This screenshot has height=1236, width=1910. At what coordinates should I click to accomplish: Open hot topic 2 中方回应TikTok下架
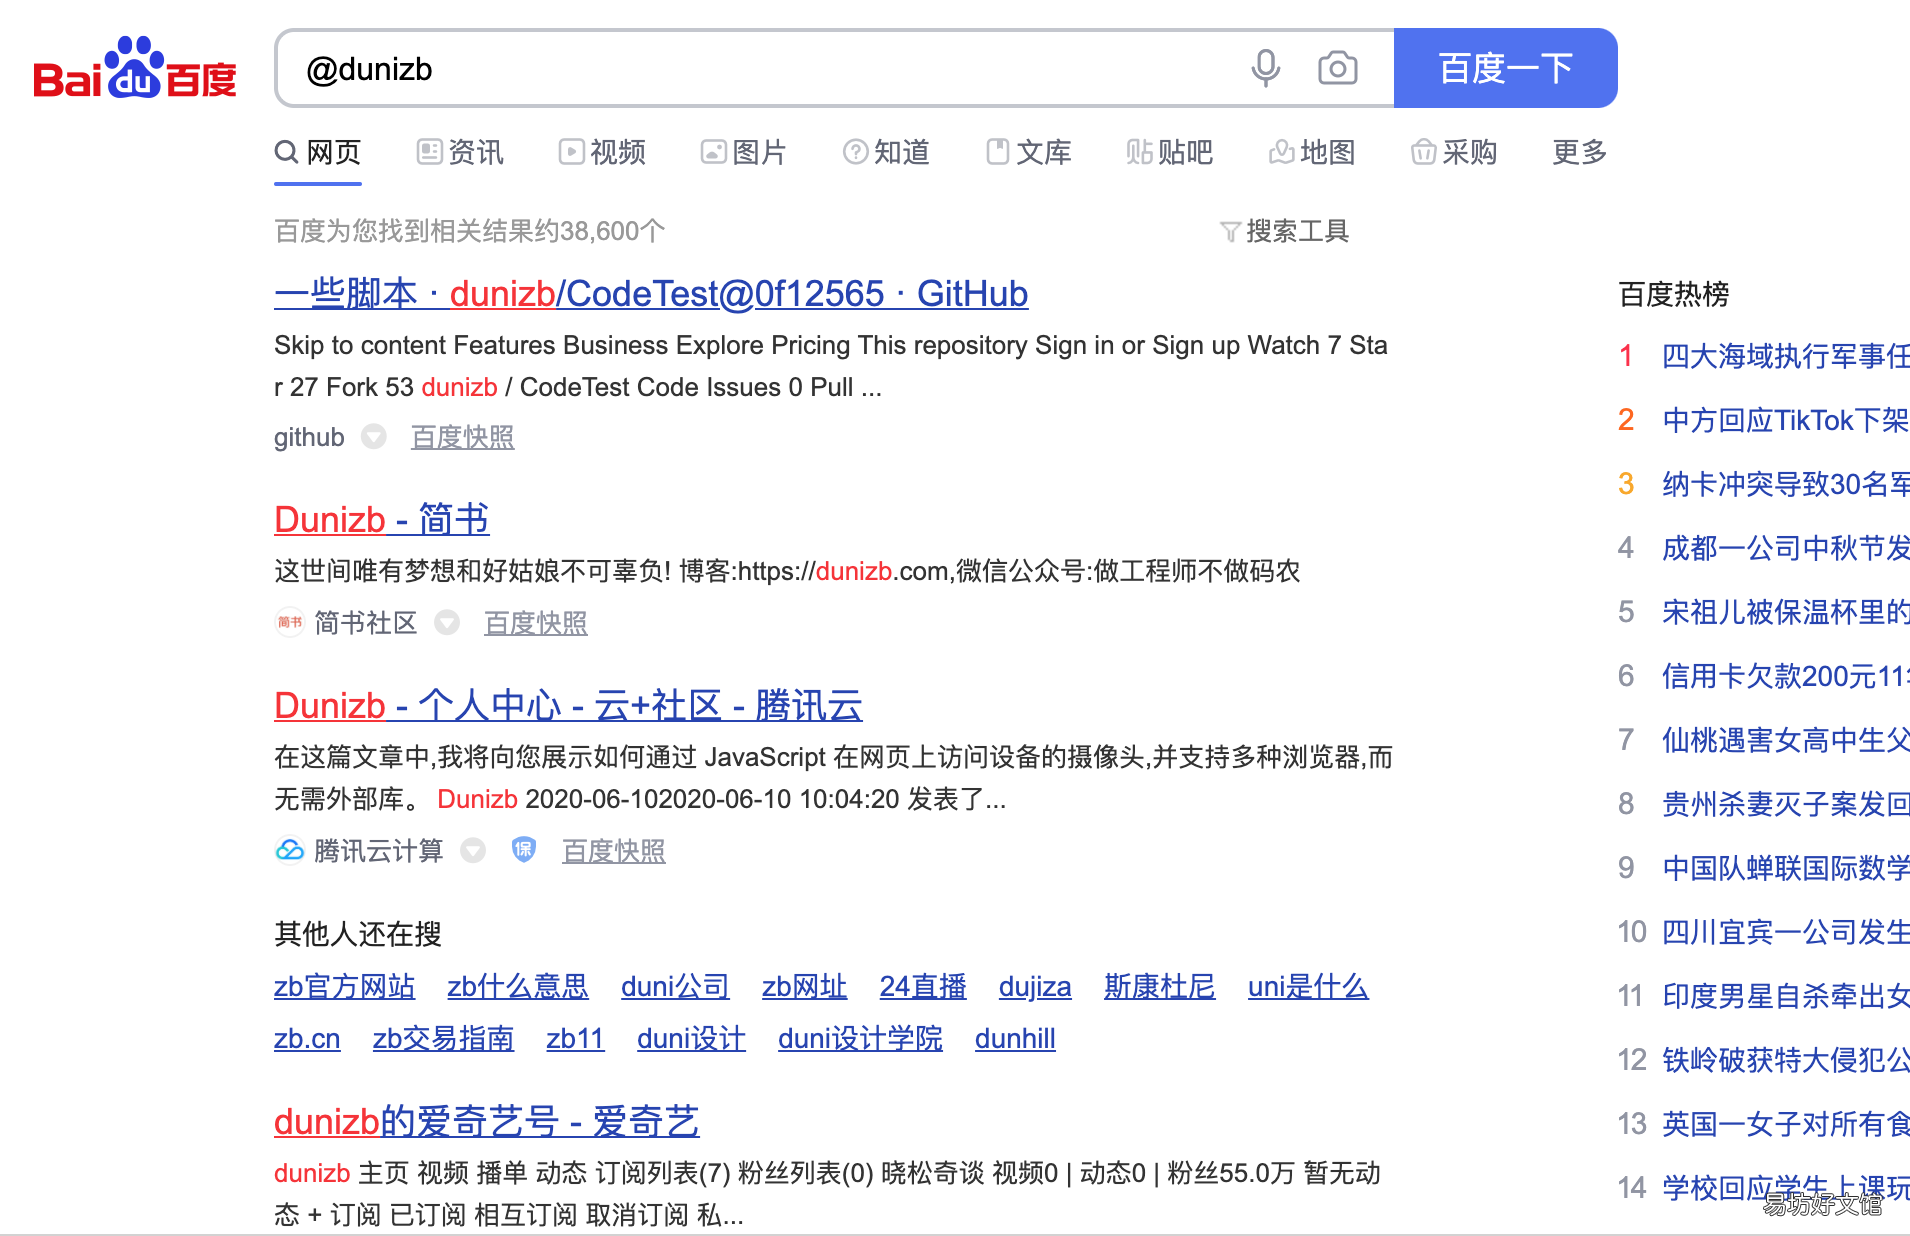tap(1786, 420)
